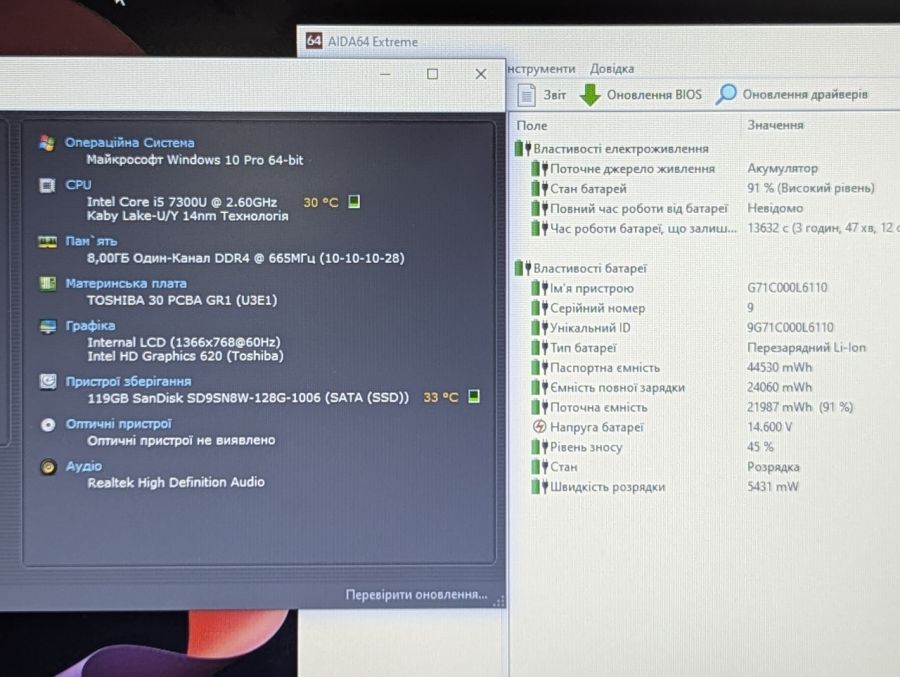The width and height of the screenshot is (900, 677).
Task: Click the motherboard icon
Action: (x=47, y=283)
